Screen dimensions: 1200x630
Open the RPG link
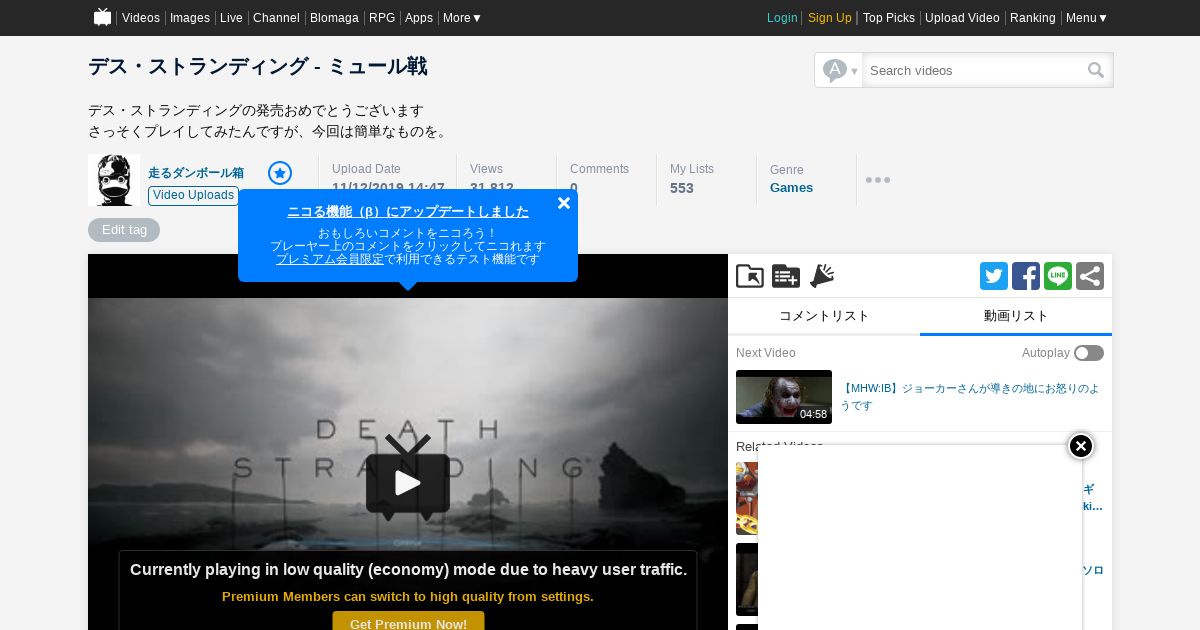(382, 18)
